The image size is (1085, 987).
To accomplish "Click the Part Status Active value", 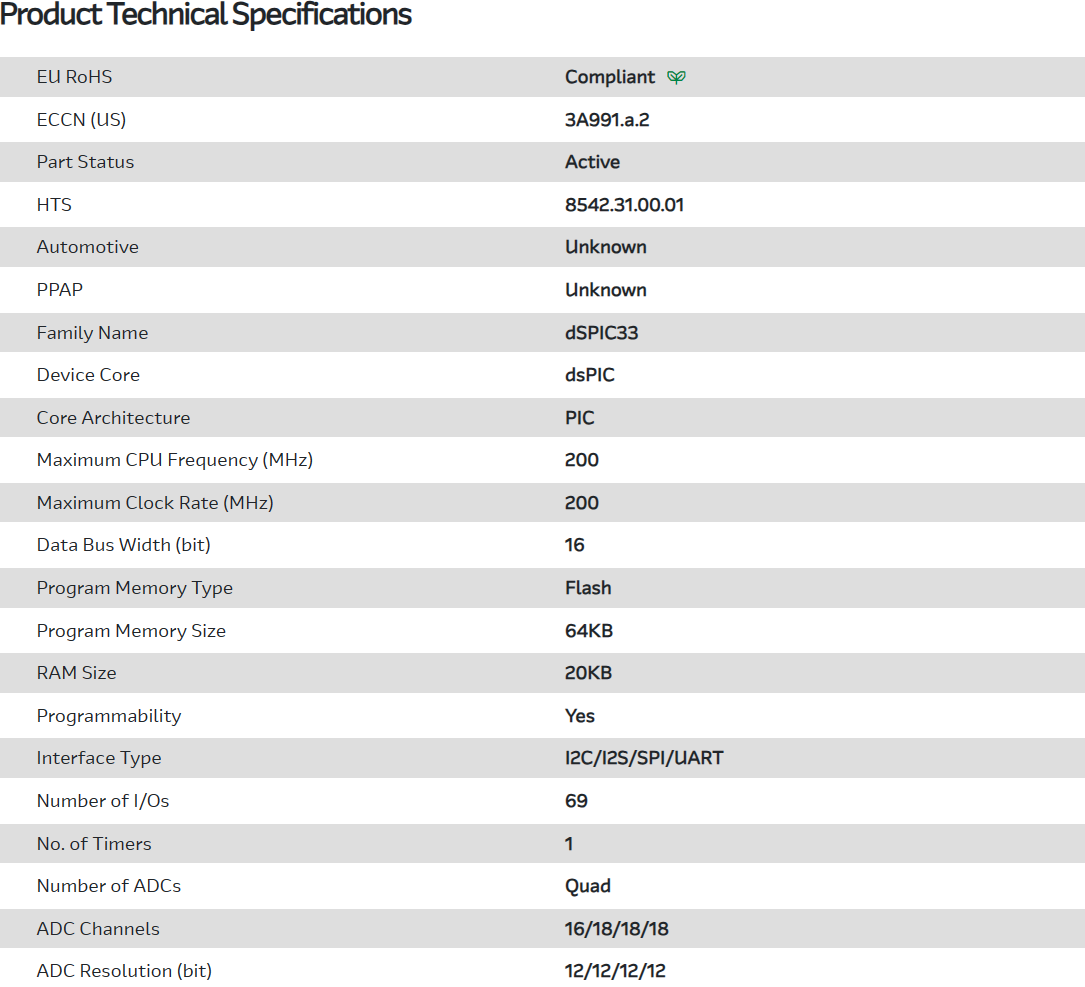I will point(592,162).
